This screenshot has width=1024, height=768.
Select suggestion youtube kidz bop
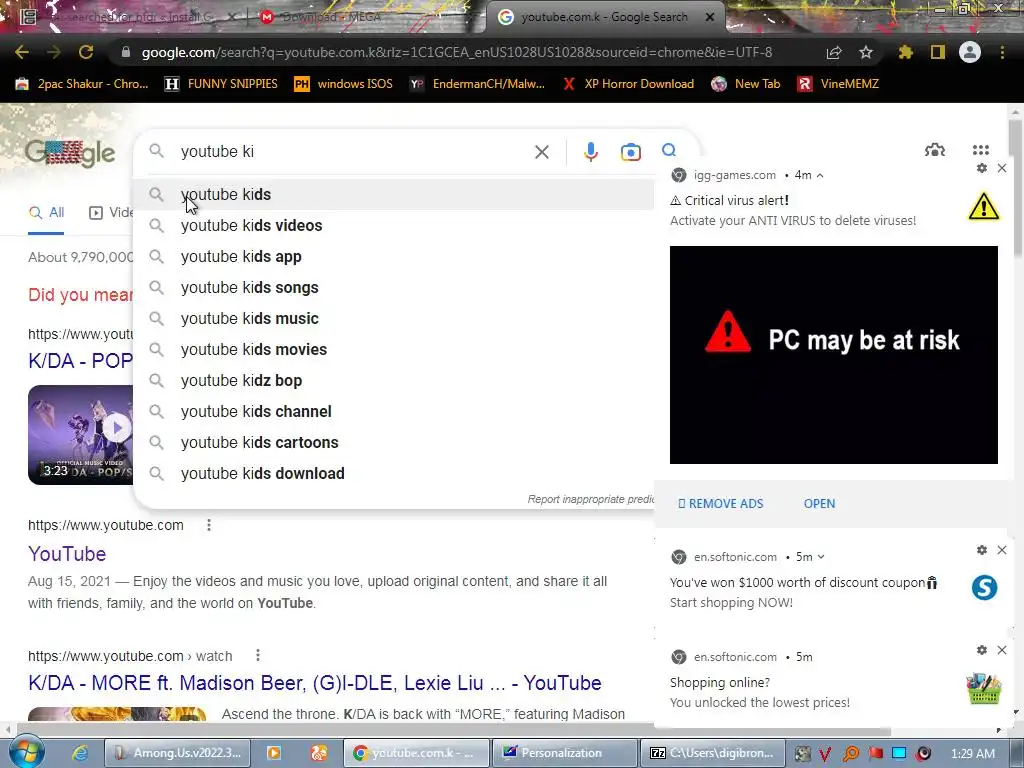[x=394, y=381]
